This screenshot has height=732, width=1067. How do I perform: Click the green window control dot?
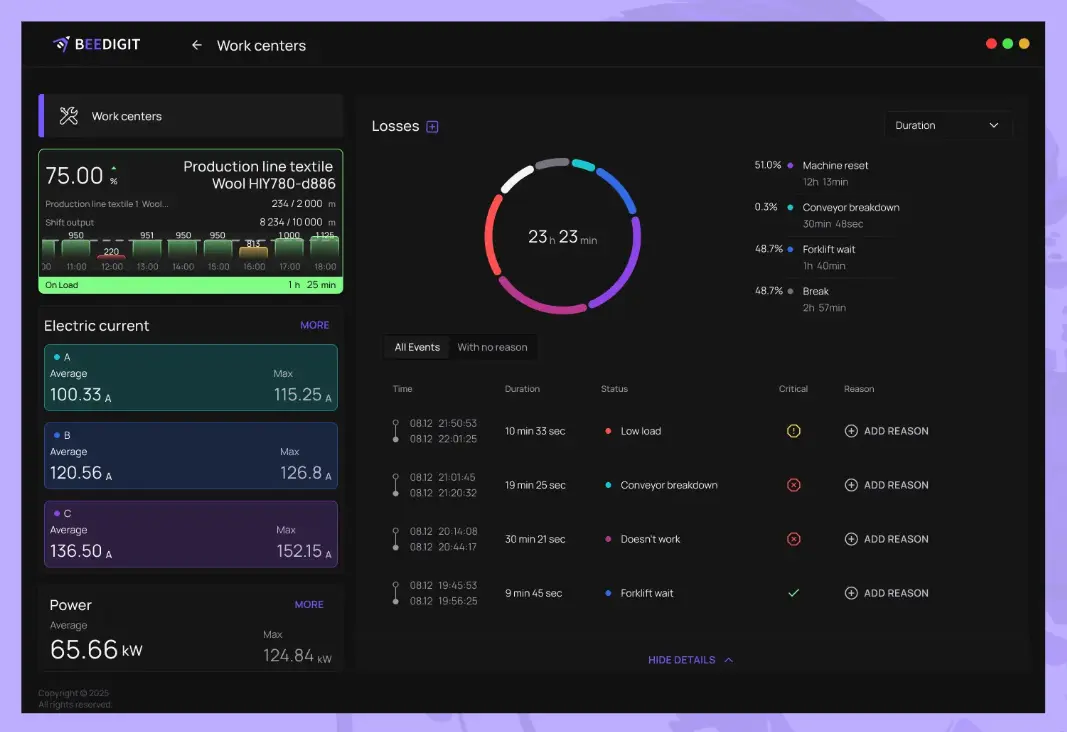pyautogui.click(x=1008, y=44)
